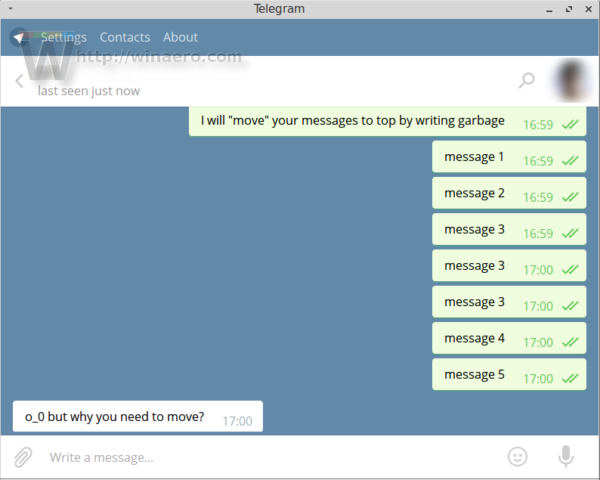Click the 17:00 timestamp on 'message 4'

click(x=538, y=343)
